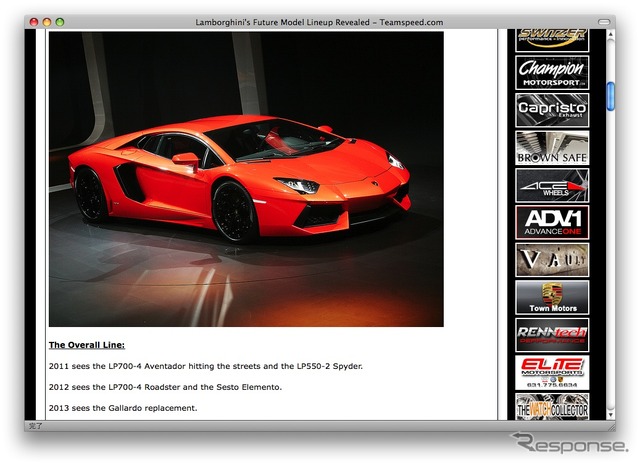Image resolution: width=640 pixels, height=465 pixels.
Task: Open The Watch Collector banner
Action: [552, 406]
